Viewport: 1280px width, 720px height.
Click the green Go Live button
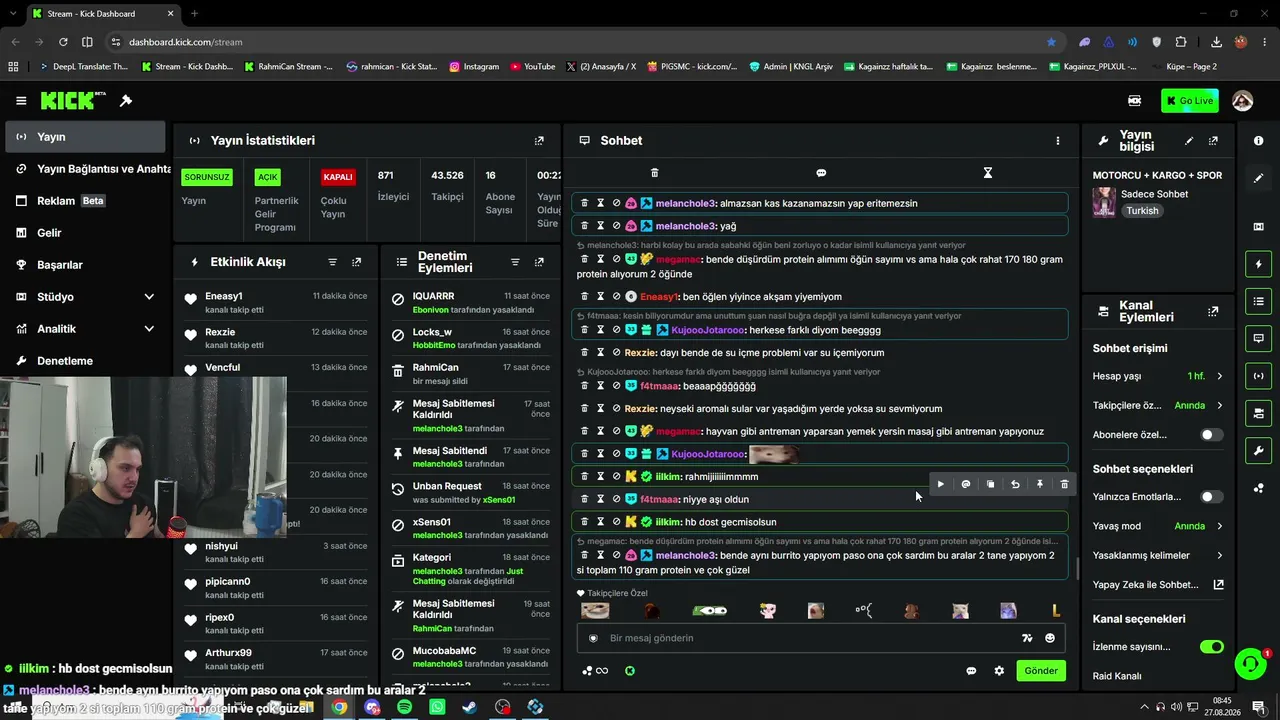click(x=1190, y=101)
